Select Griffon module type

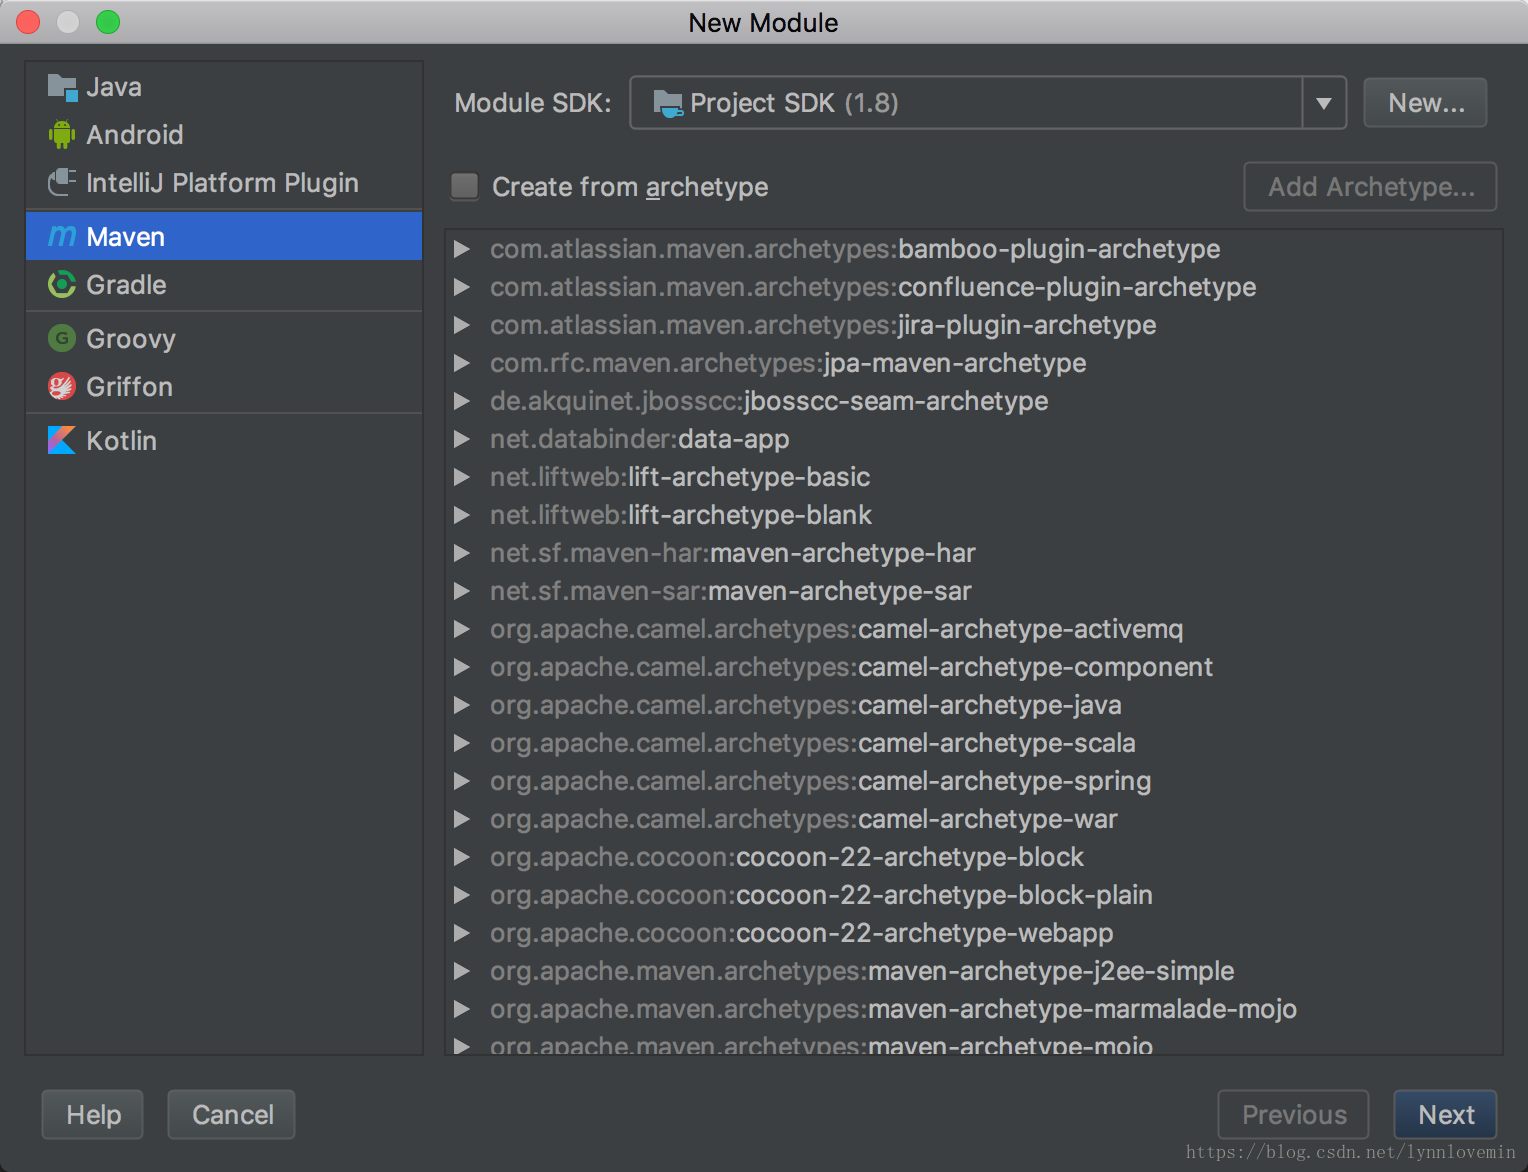pyautogui.click(x=224, y=386)
